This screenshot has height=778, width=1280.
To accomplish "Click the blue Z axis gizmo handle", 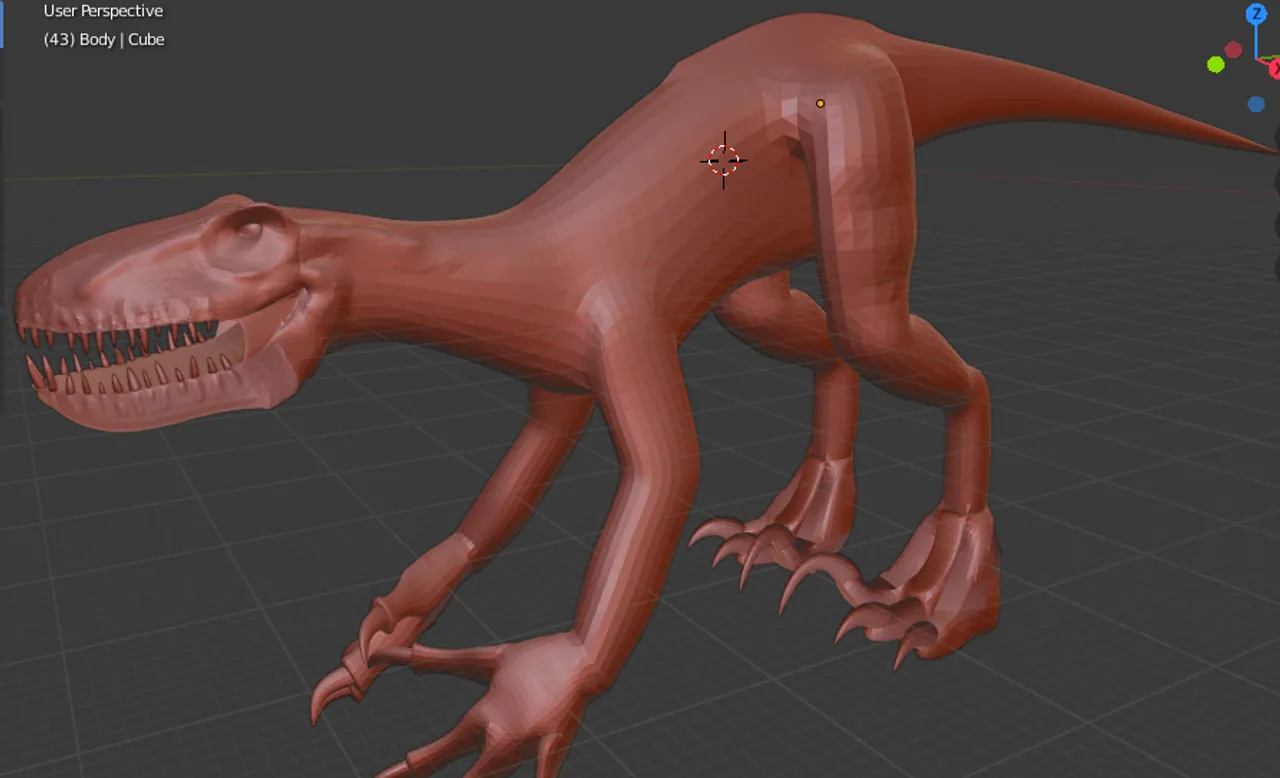I will click(1256, 14).
